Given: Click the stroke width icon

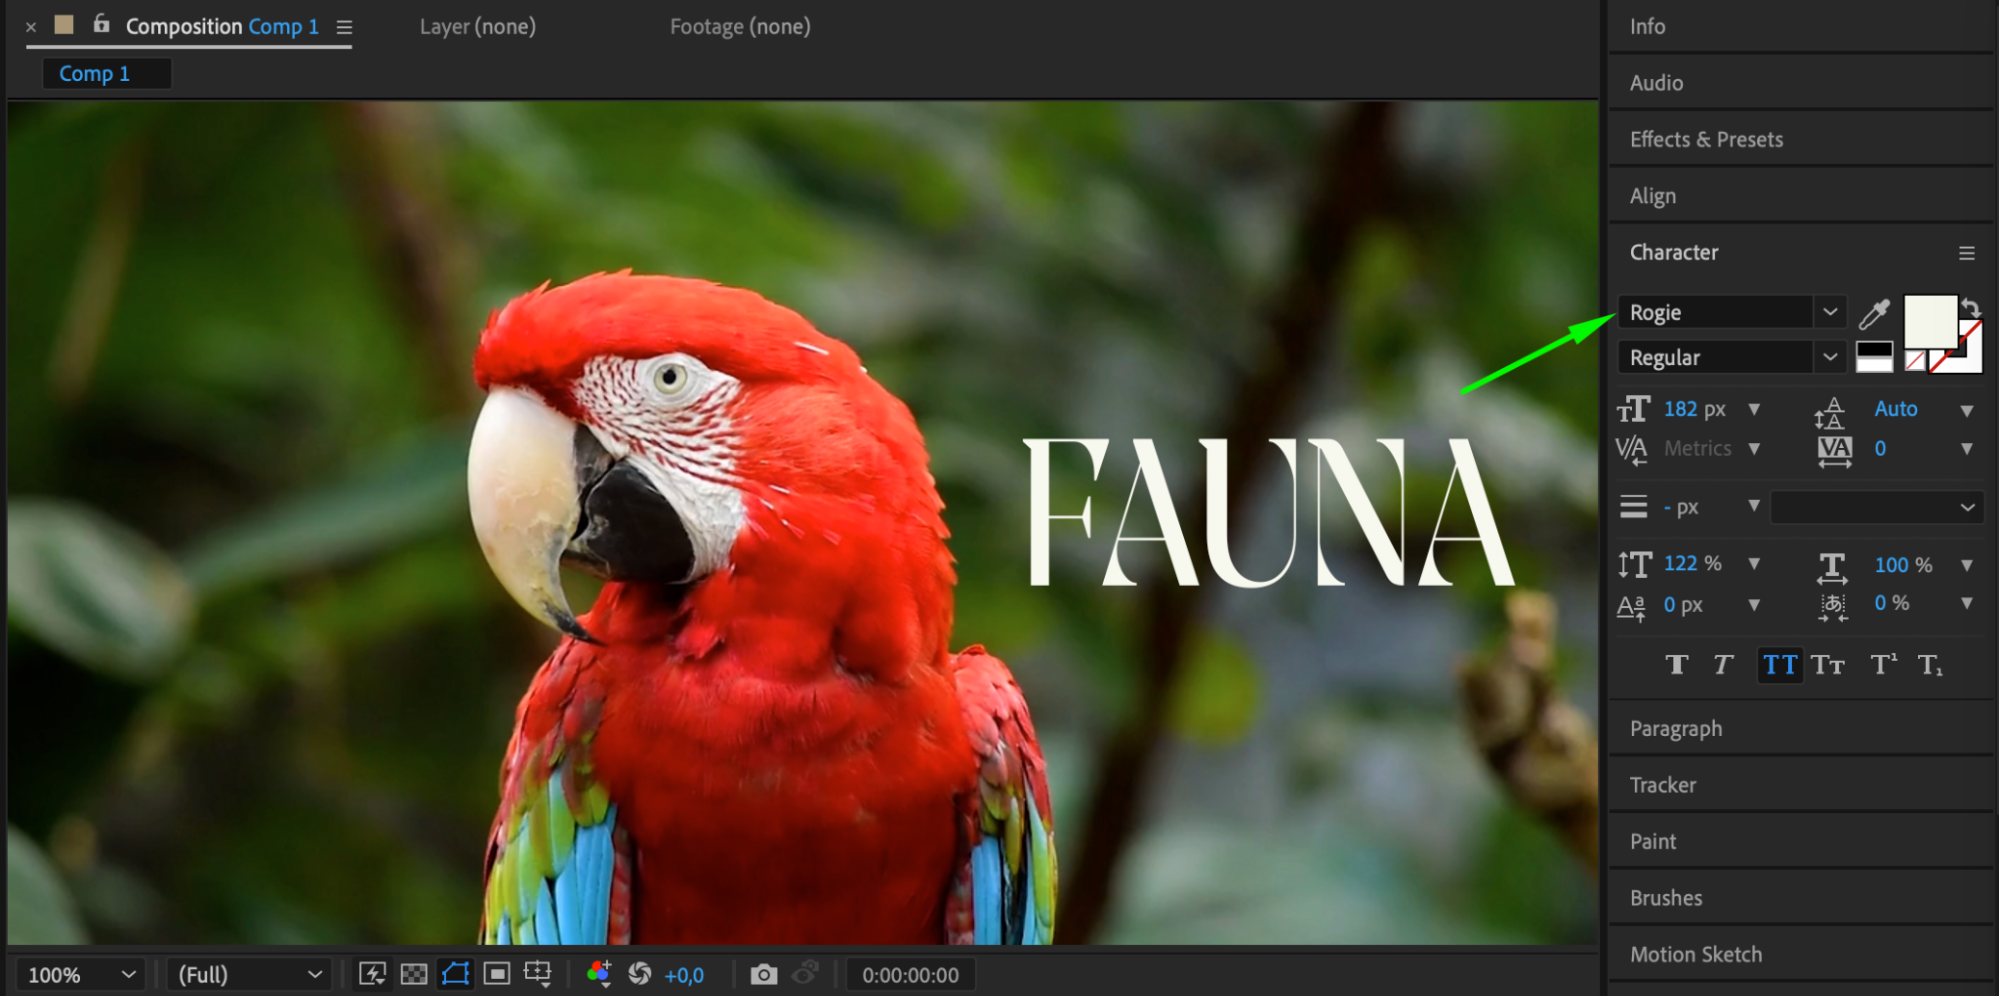Looking at the screenshot, I should [x=1633, y=507].
